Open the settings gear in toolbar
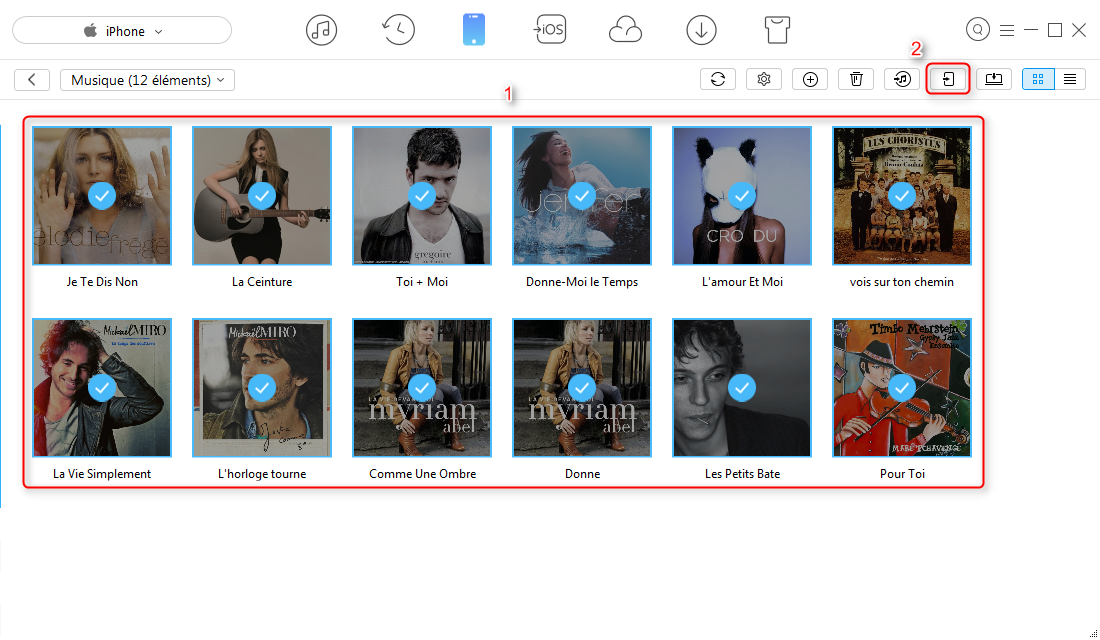 pos(764,79)
